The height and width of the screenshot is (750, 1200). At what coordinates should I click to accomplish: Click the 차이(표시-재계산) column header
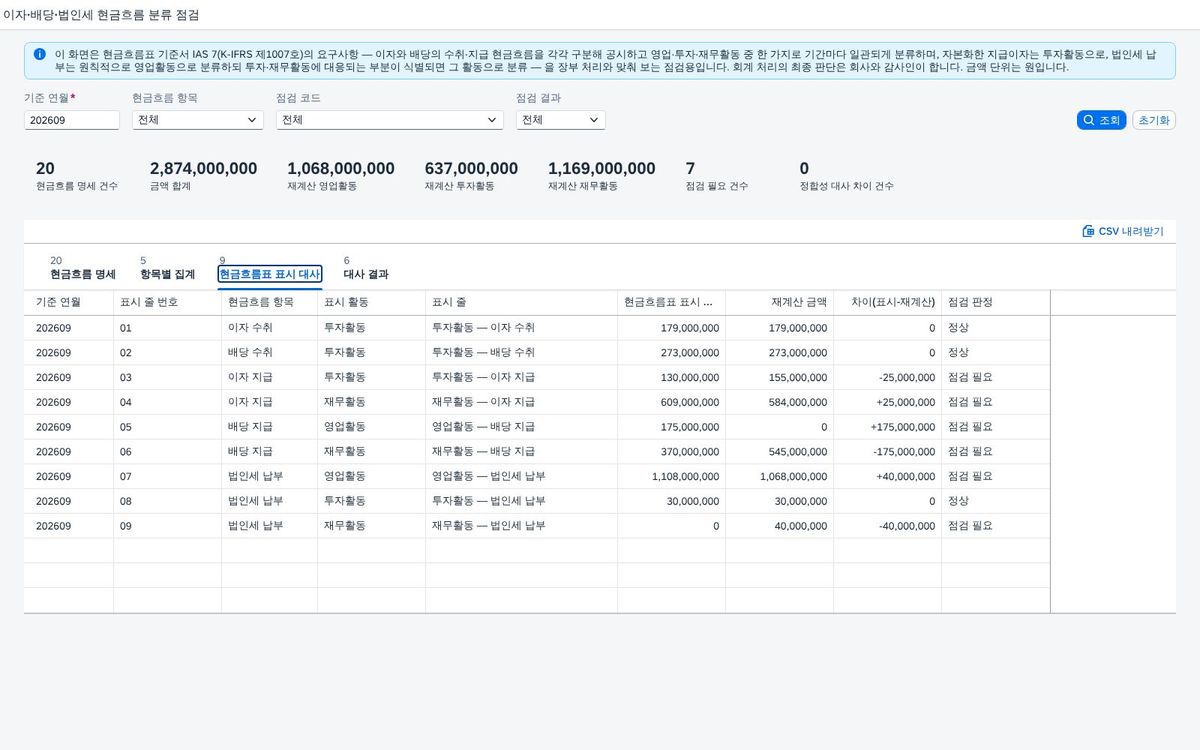pos(887,302)
